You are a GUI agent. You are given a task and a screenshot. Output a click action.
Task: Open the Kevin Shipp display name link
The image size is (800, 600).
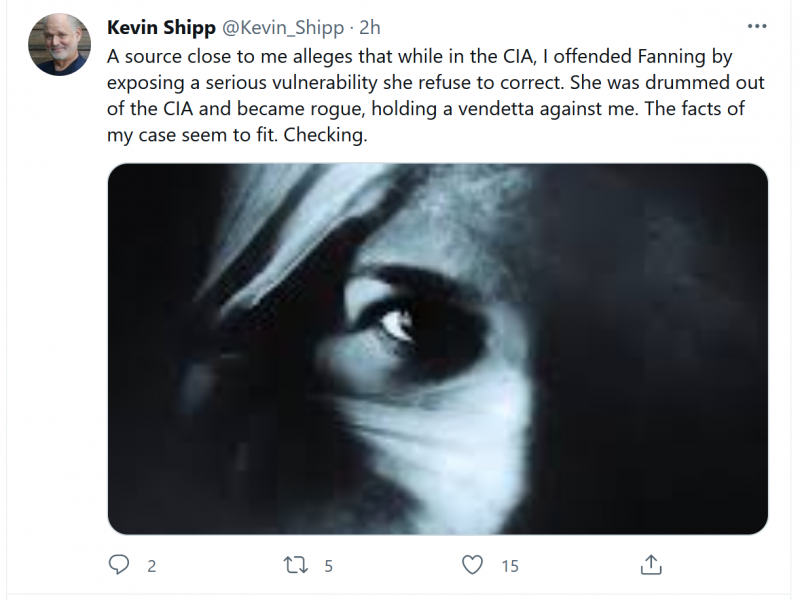159,27
